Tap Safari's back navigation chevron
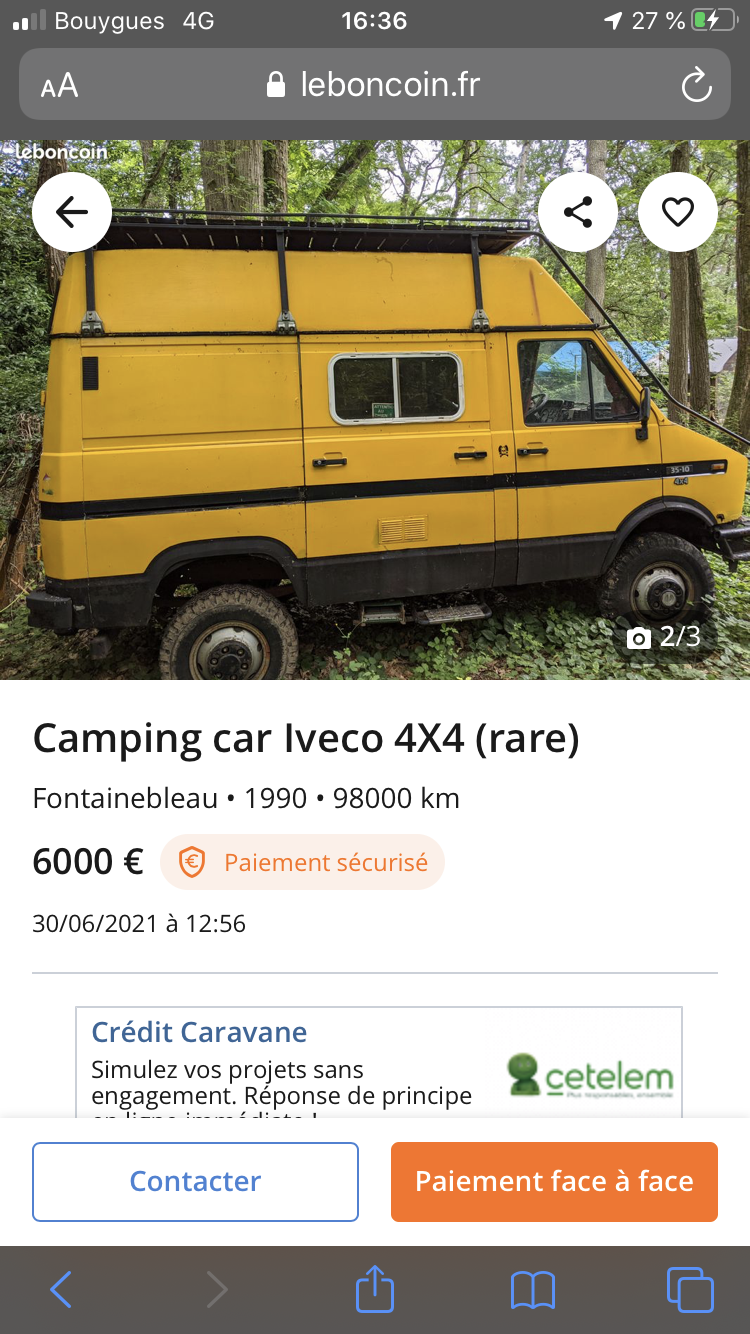 [60, 1289]
